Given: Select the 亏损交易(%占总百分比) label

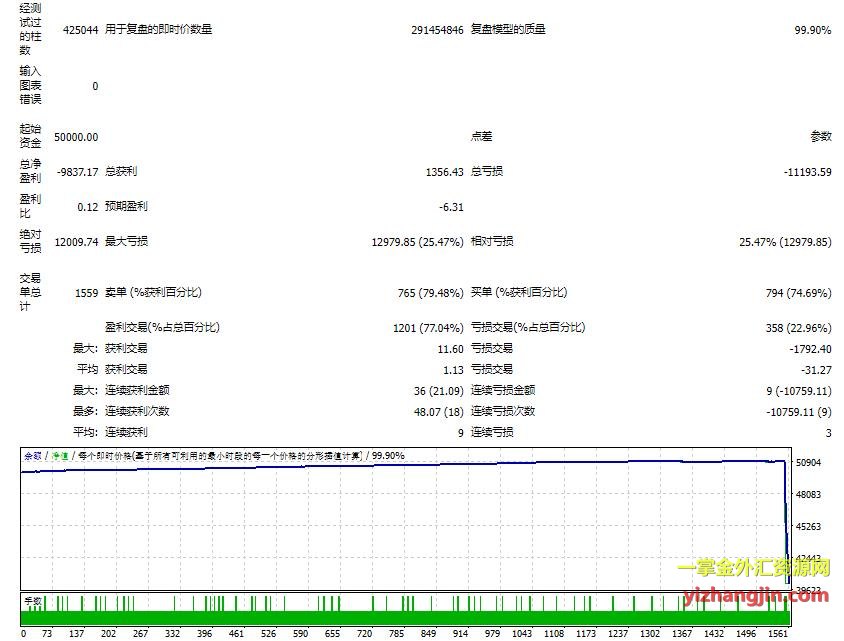Looking at the screenshot, I should pyautogui.click(x=528, y=328).
